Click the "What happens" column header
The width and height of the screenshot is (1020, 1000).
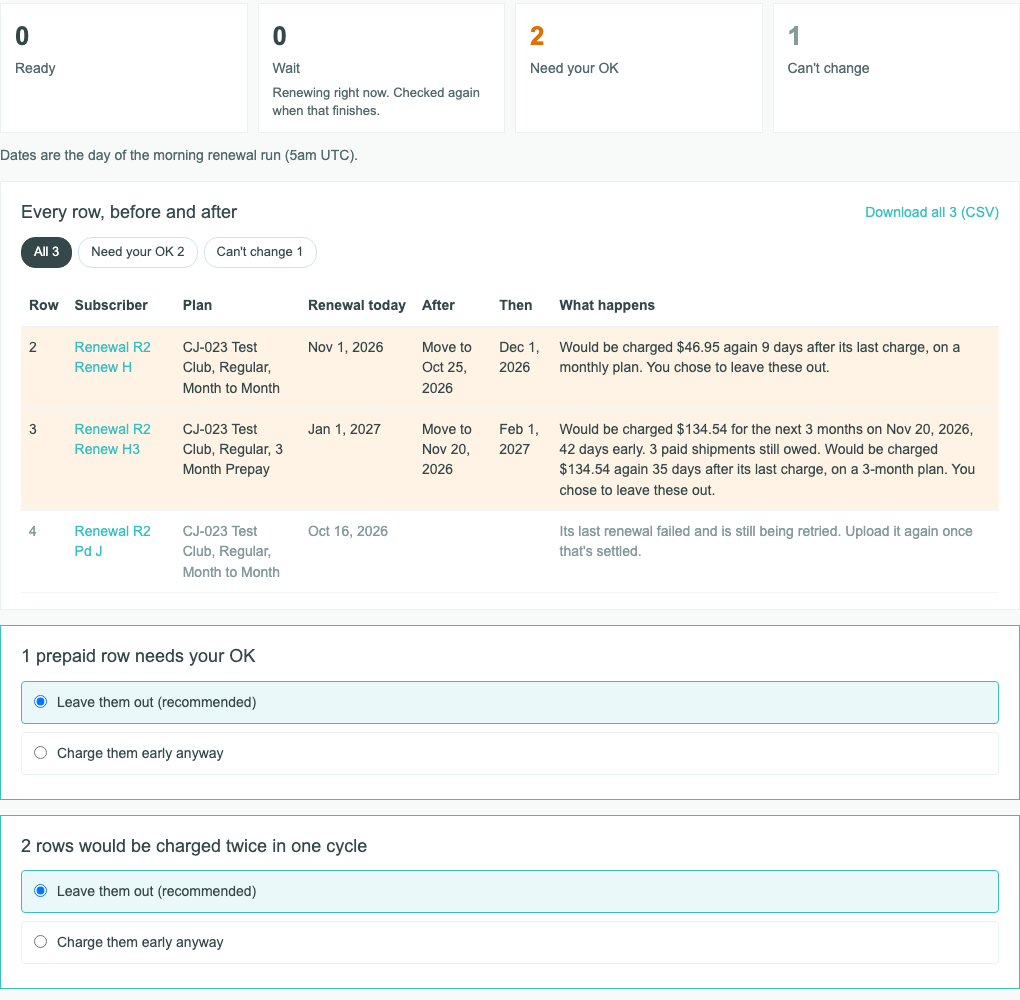[x=607, y=305]
